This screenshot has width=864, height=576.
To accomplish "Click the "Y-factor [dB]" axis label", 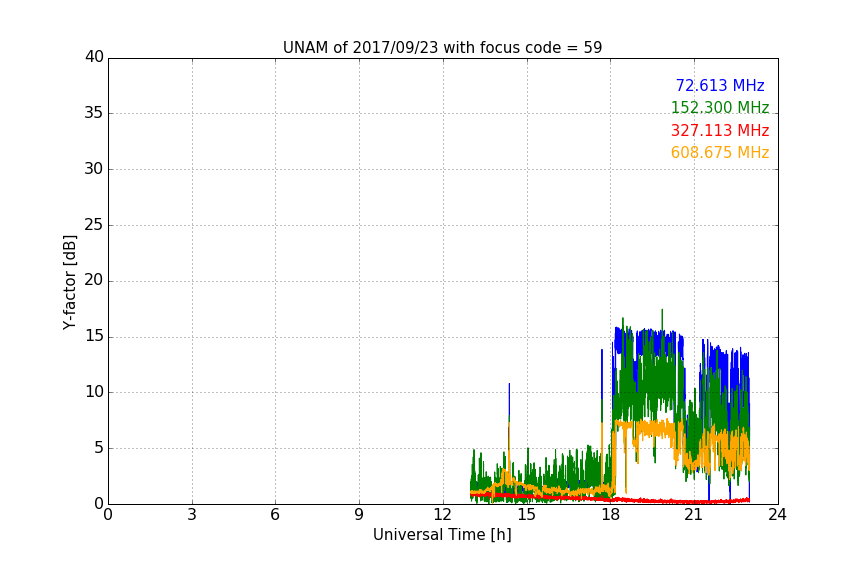I will click(69, 282).
